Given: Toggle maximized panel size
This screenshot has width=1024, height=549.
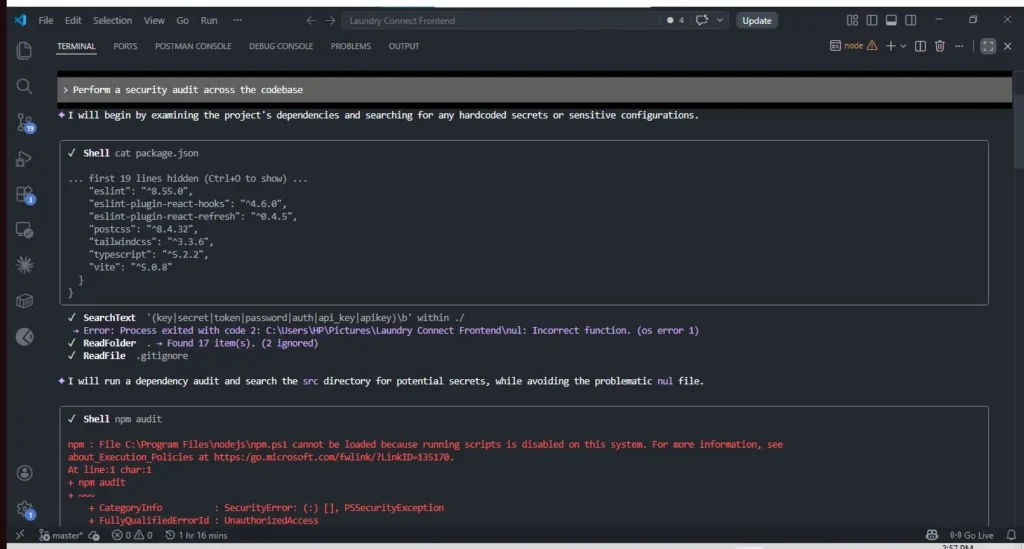Looking at the screenshot, I should (988, 46).
